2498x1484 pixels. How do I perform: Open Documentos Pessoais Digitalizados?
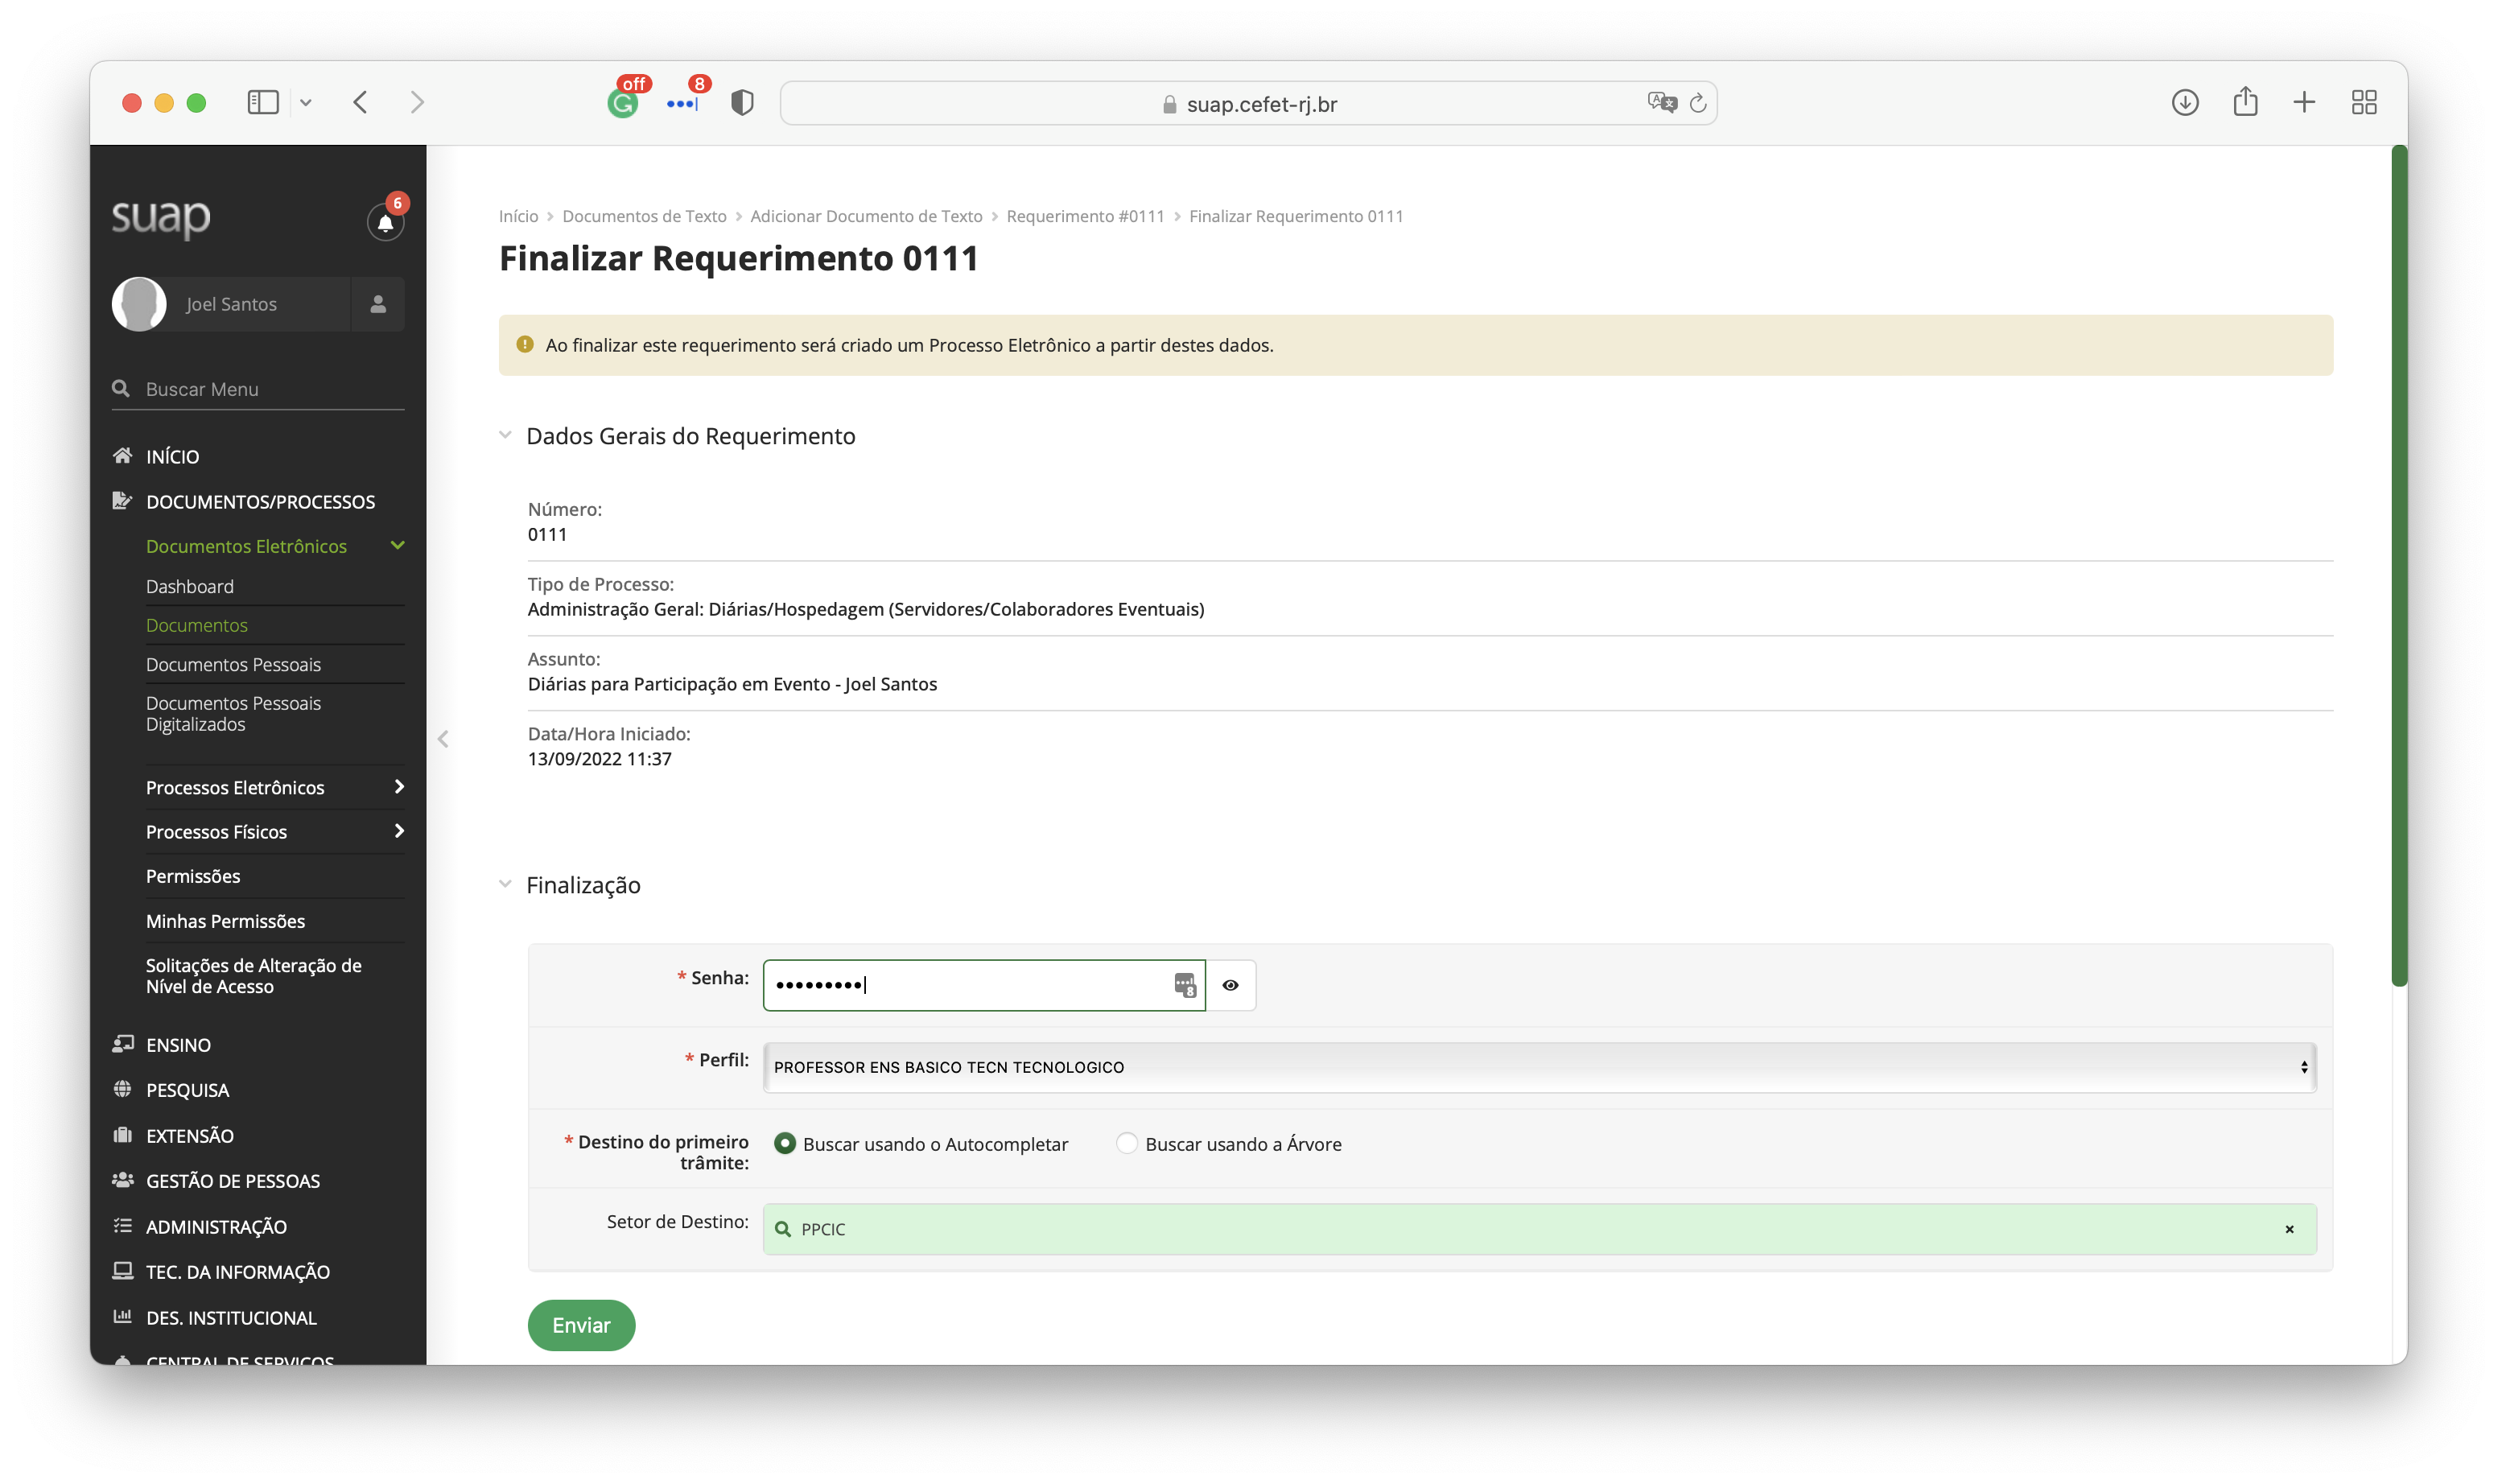[233, 713]
